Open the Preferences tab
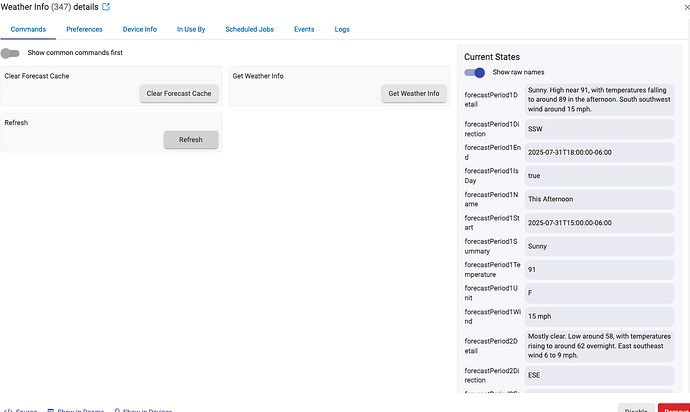 click(84, 29)
